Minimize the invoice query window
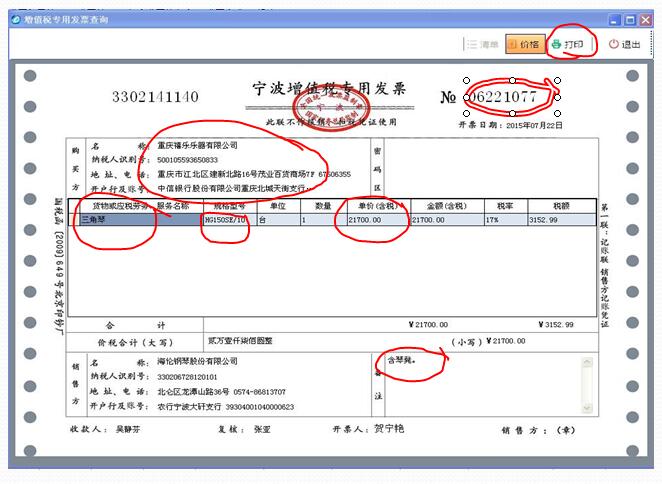 point(613,20)
